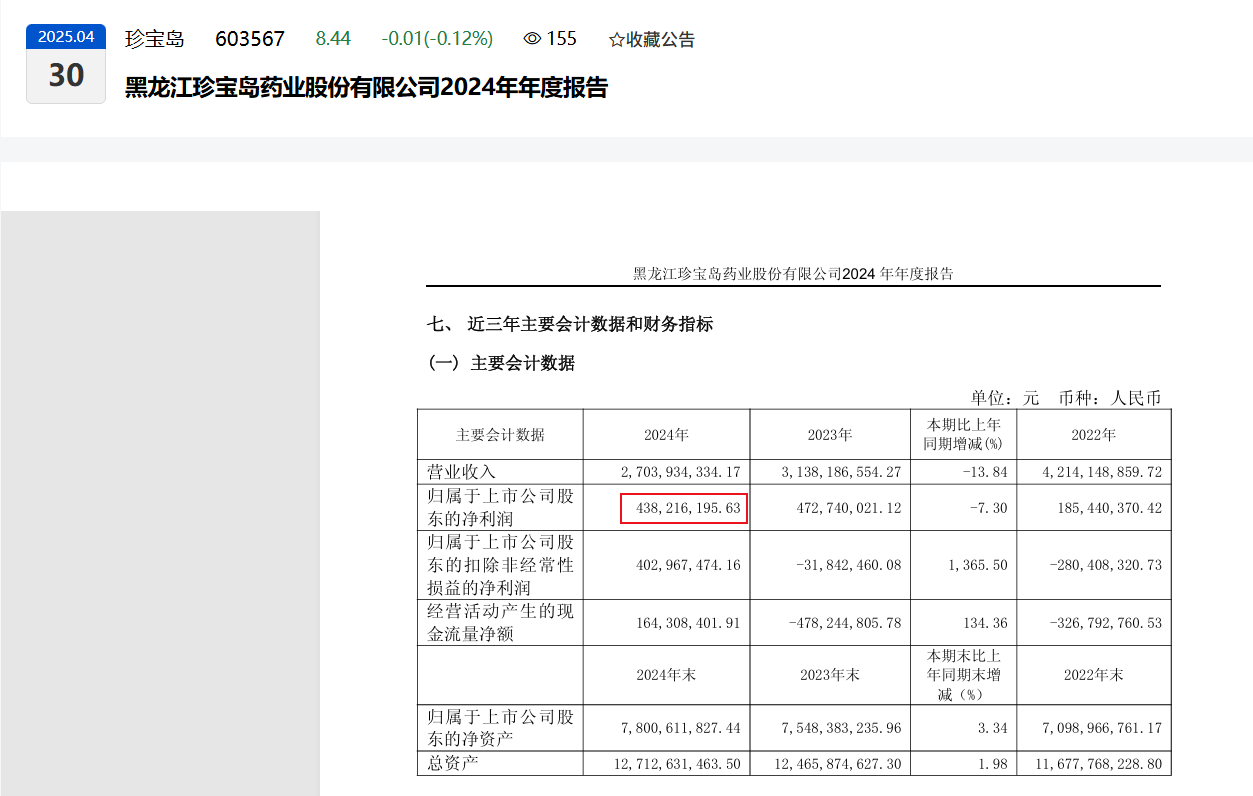
Task: Click sub-header 2022年末
Action: tap(1093, 675)
